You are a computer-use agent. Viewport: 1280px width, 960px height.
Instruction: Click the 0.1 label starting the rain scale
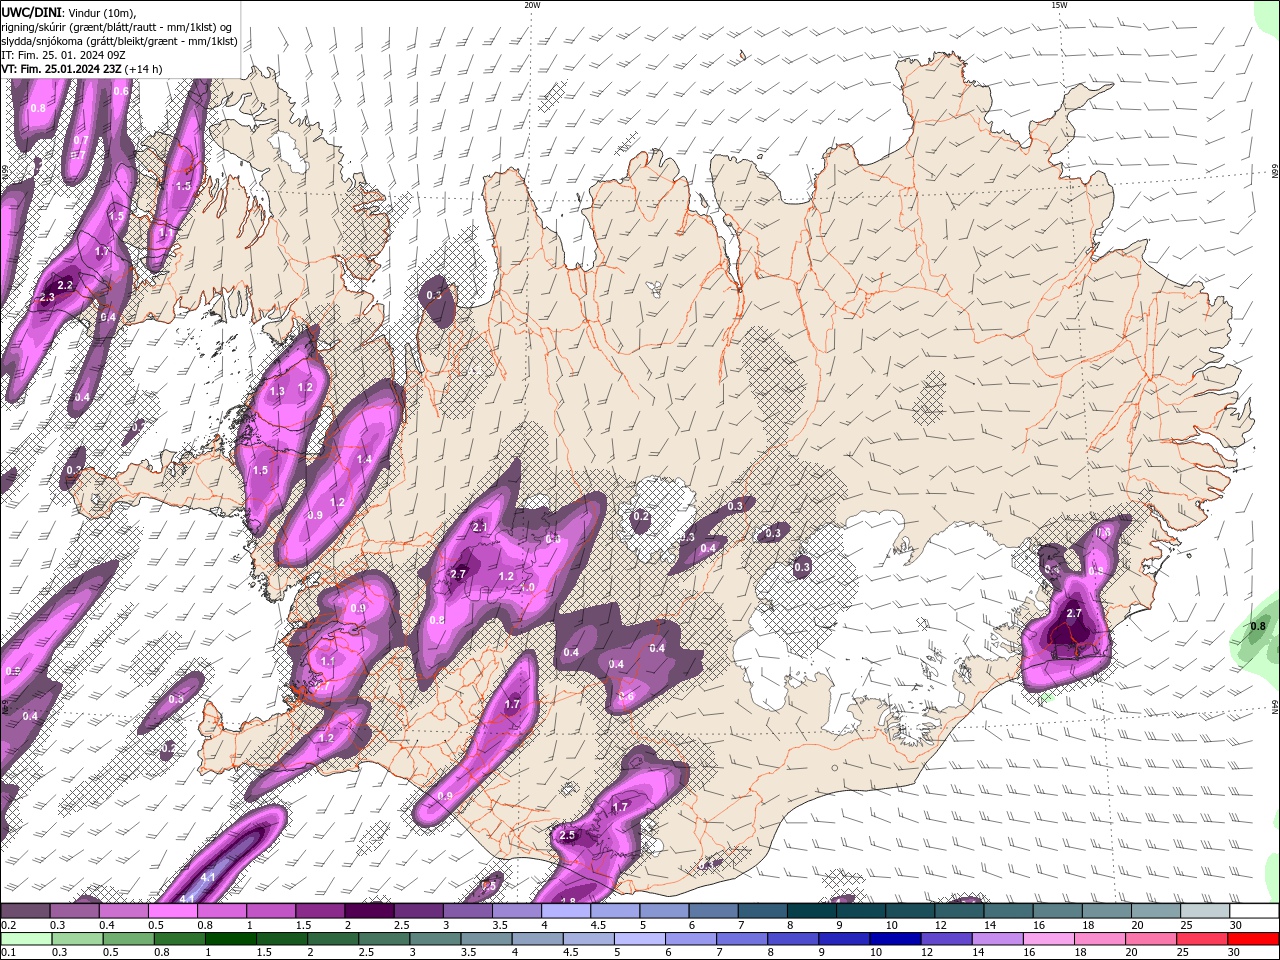click(x=8, y=953)
